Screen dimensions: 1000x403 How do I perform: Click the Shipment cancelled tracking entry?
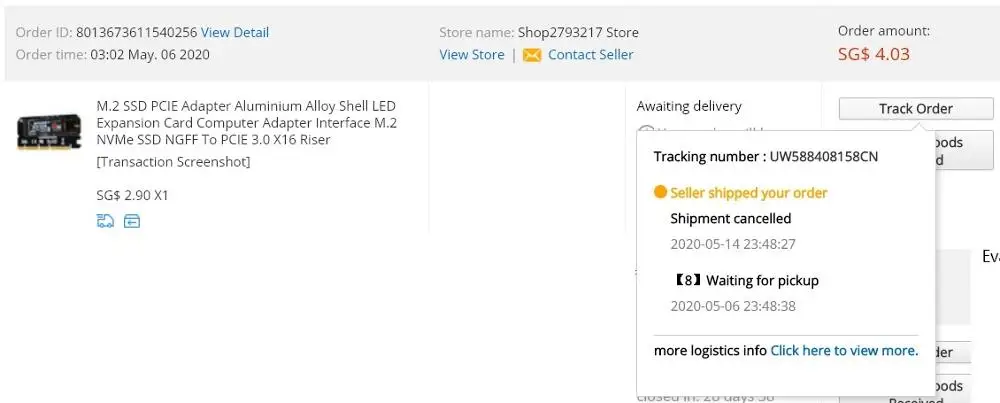pos(730,218)
